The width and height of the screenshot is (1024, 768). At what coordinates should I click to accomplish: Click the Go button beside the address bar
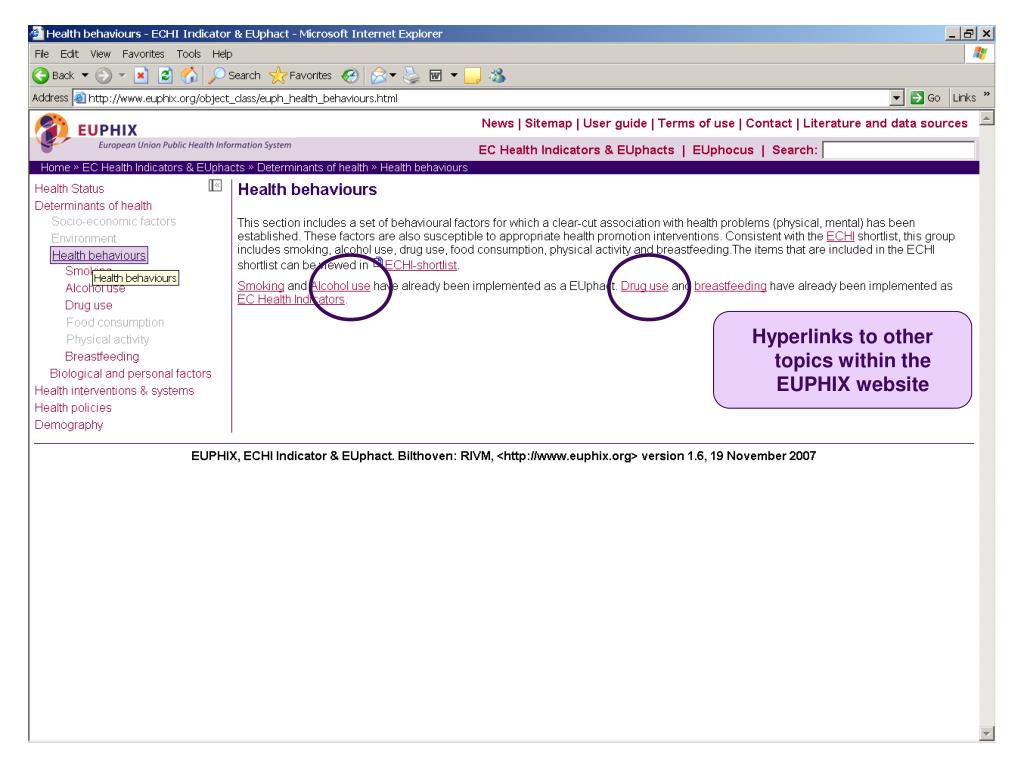click(x=926, y=98)
